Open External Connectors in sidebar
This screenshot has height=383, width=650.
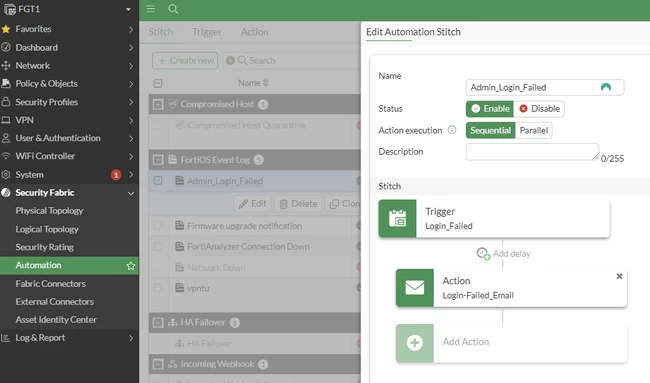click(x=55, y=302)
